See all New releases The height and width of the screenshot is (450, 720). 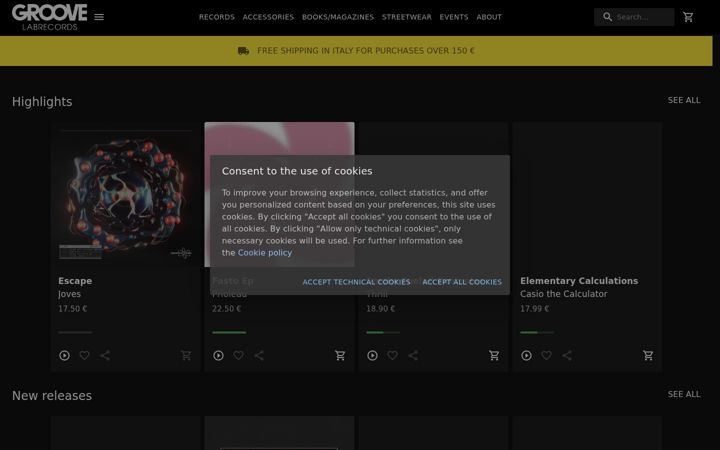684,394
